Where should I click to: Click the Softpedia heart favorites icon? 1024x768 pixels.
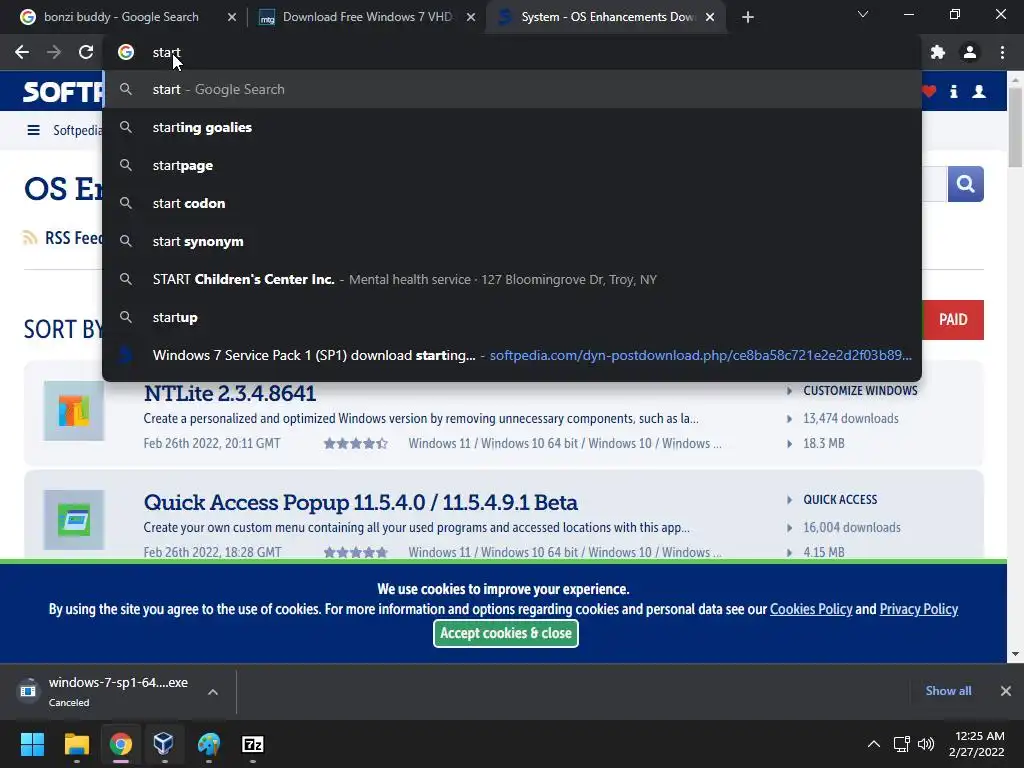(x=930, y=91)
